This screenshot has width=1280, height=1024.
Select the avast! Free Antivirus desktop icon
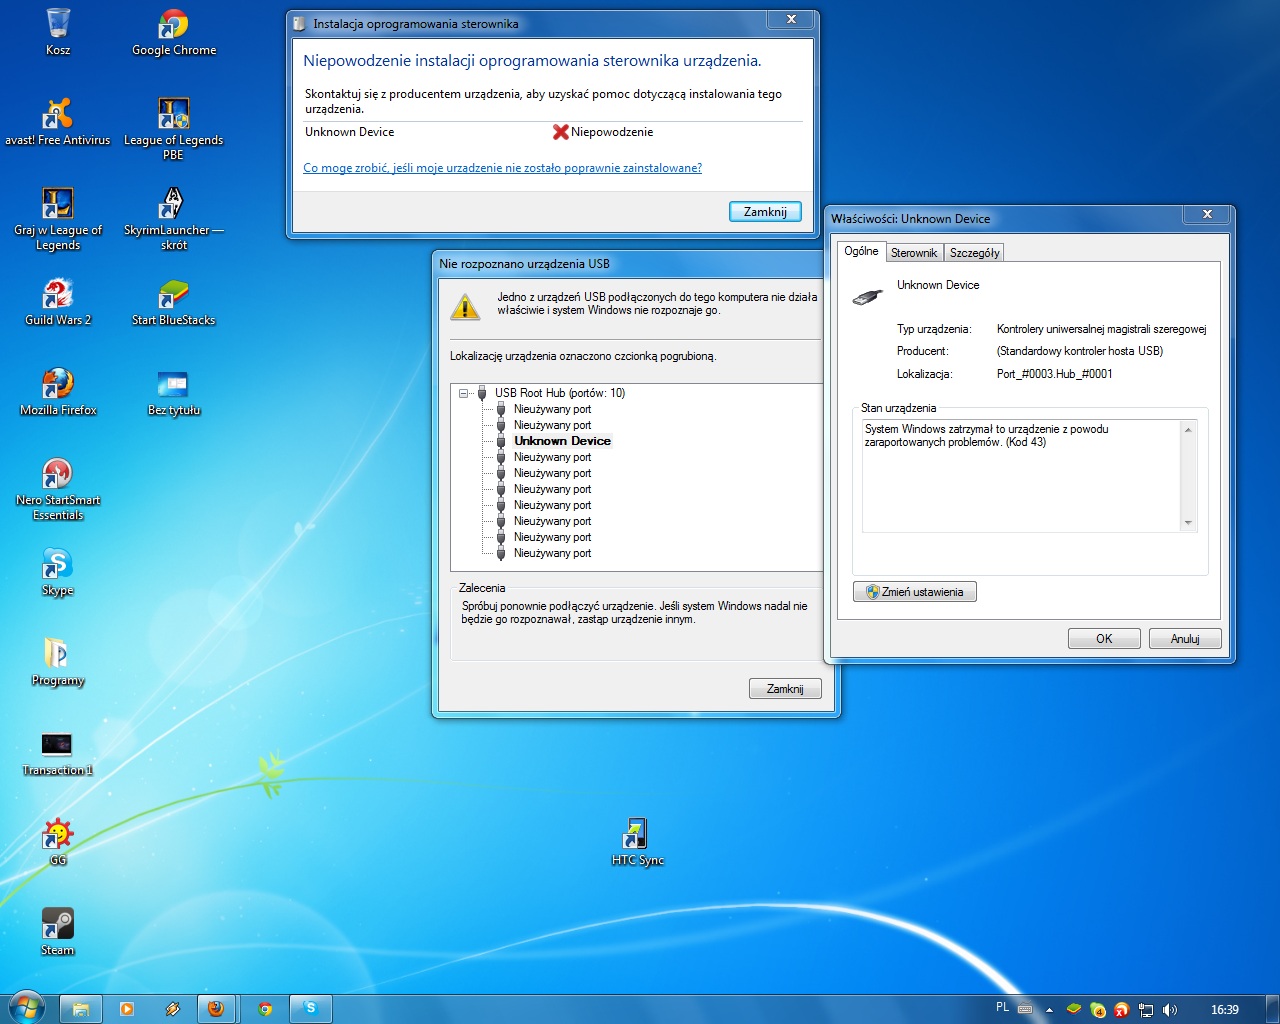click(x=58, y=122)
